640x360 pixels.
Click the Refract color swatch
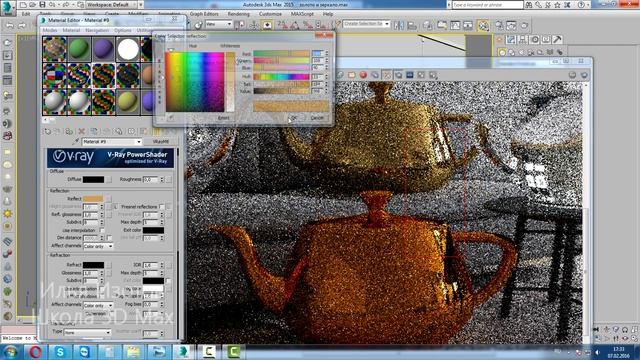pyautogui.click(x=93, y=265)
